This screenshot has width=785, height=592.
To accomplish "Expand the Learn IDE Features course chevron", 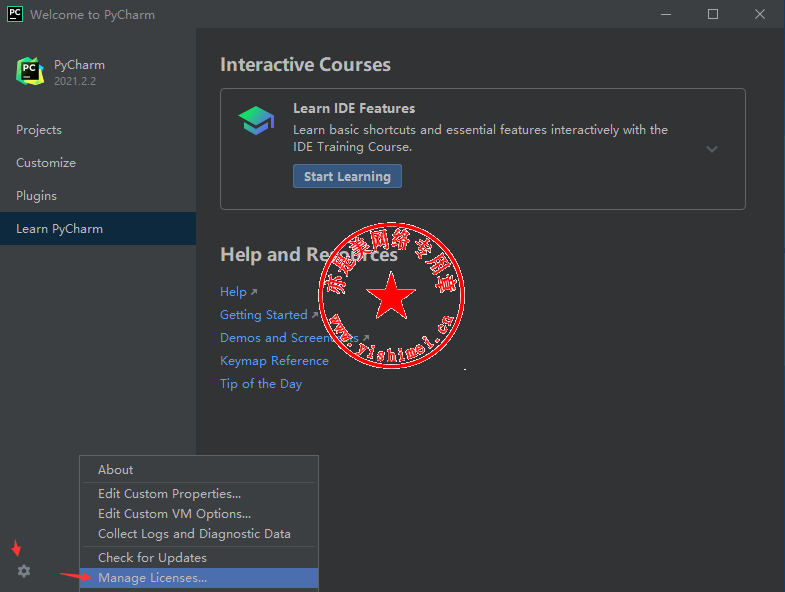I will click(712, 149).
